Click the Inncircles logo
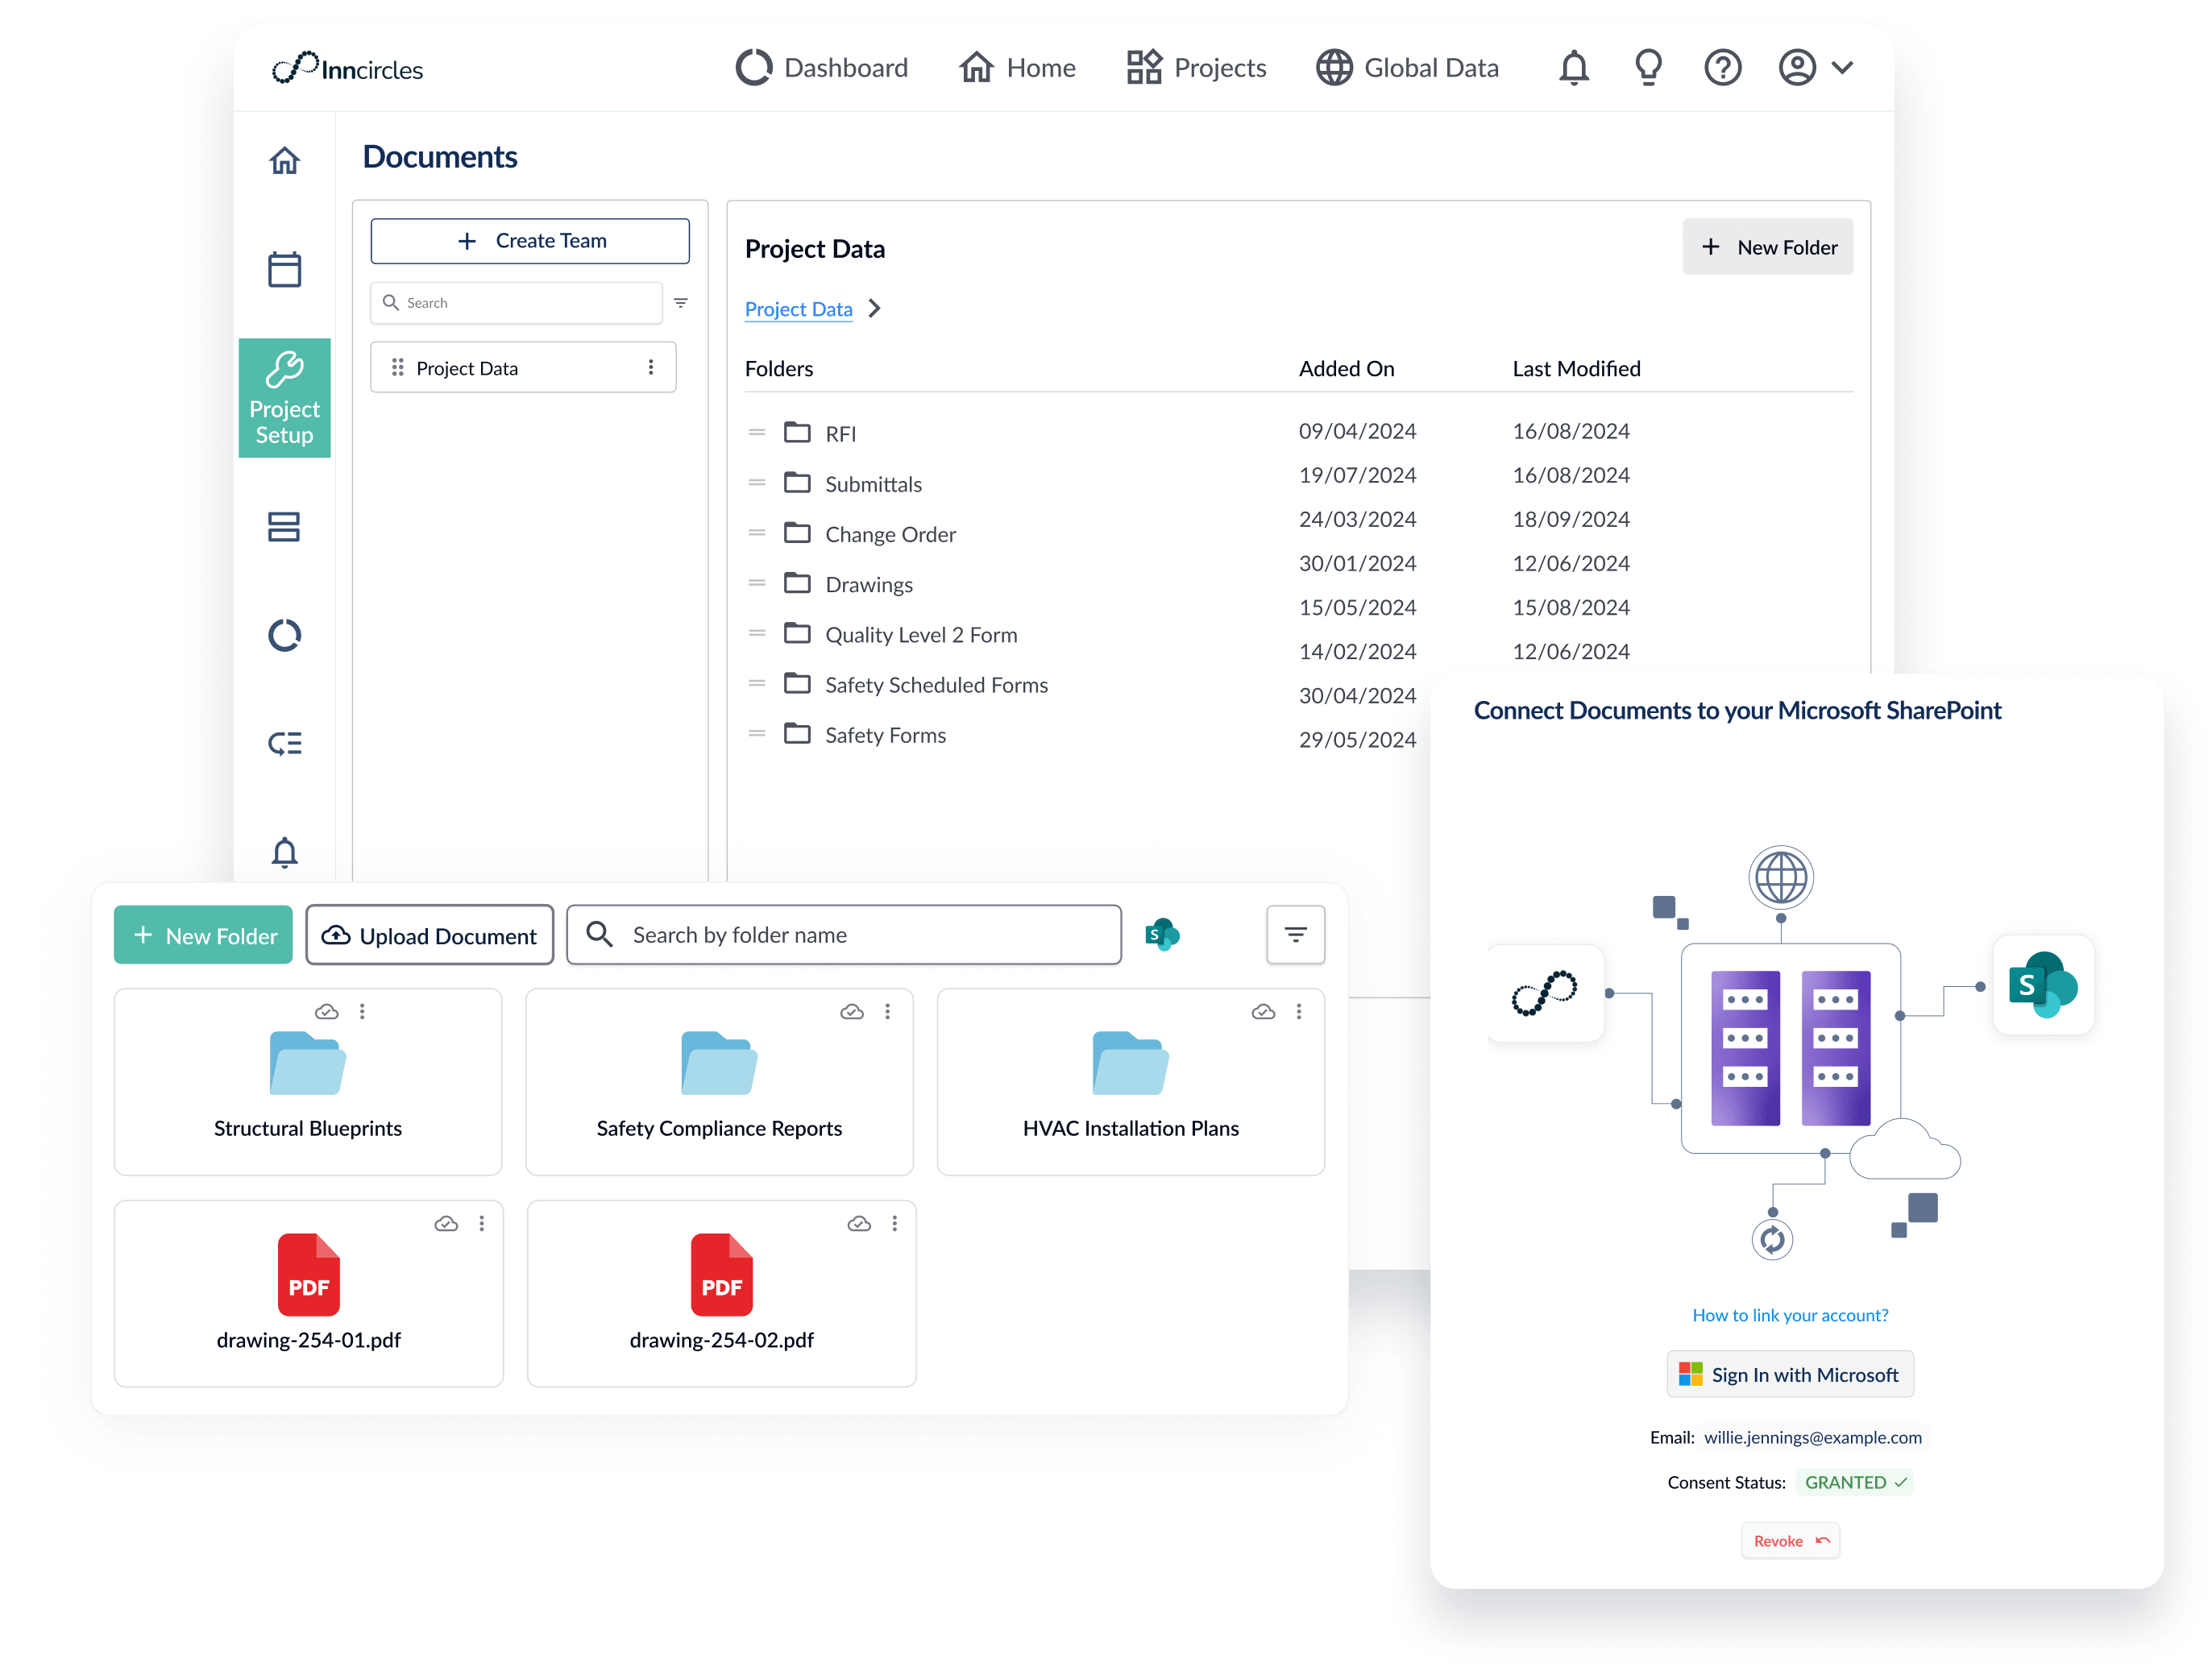The image size is (2212, 1671). pos(347,68)
